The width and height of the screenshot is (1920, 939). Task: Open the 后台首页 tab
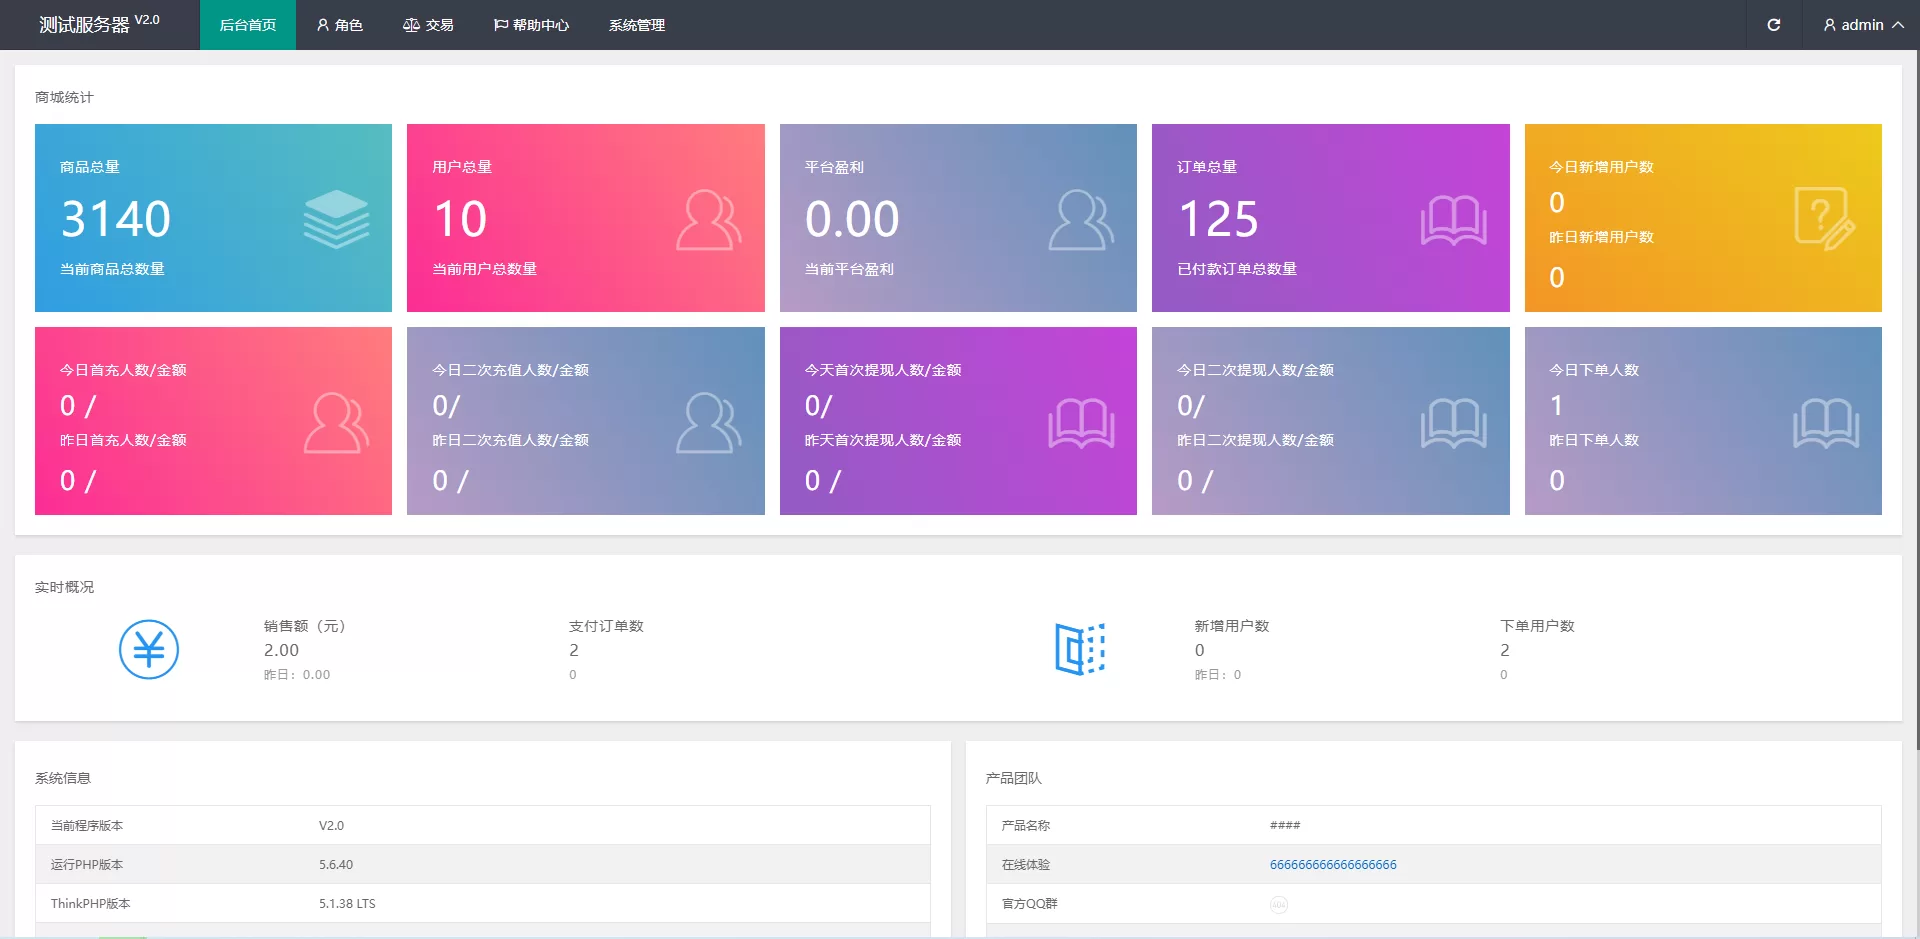pos(248,25)
